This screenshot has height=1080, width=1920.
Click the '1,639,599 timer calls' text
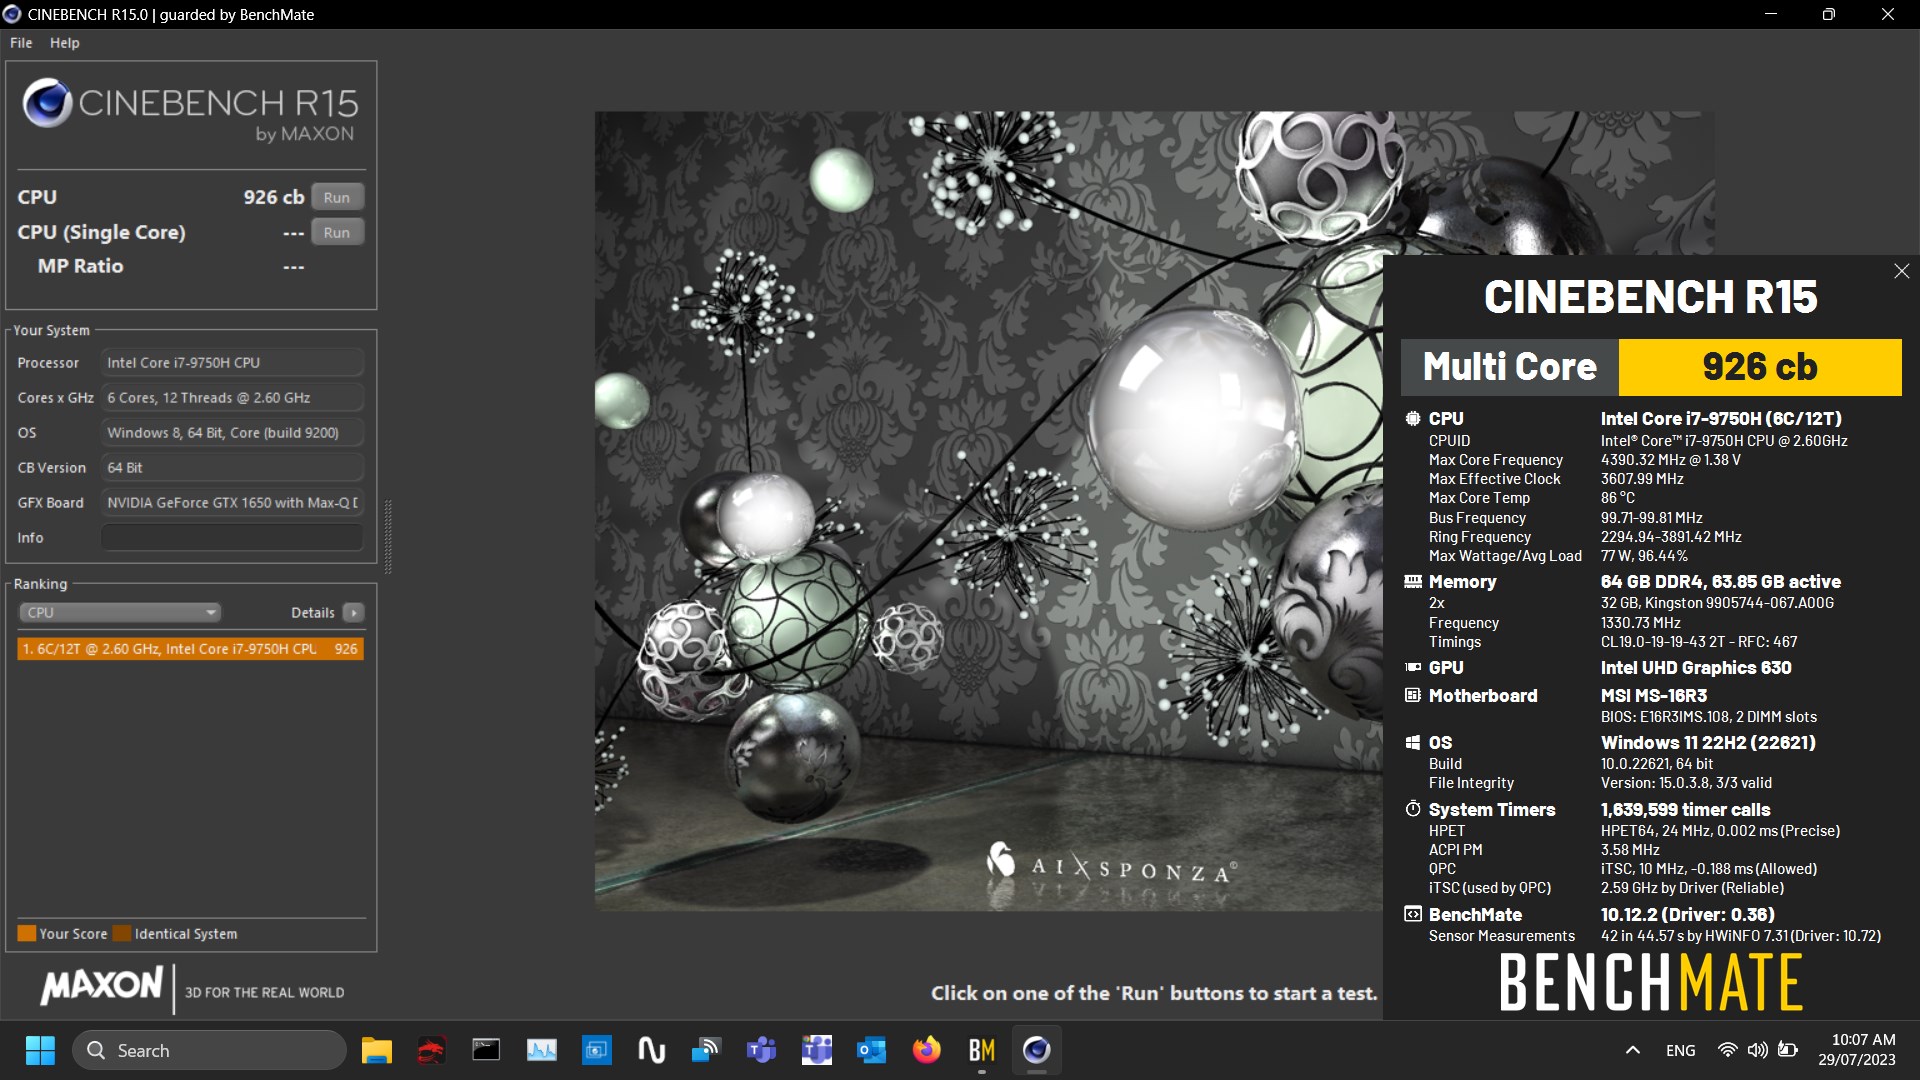pos(1685,809)
